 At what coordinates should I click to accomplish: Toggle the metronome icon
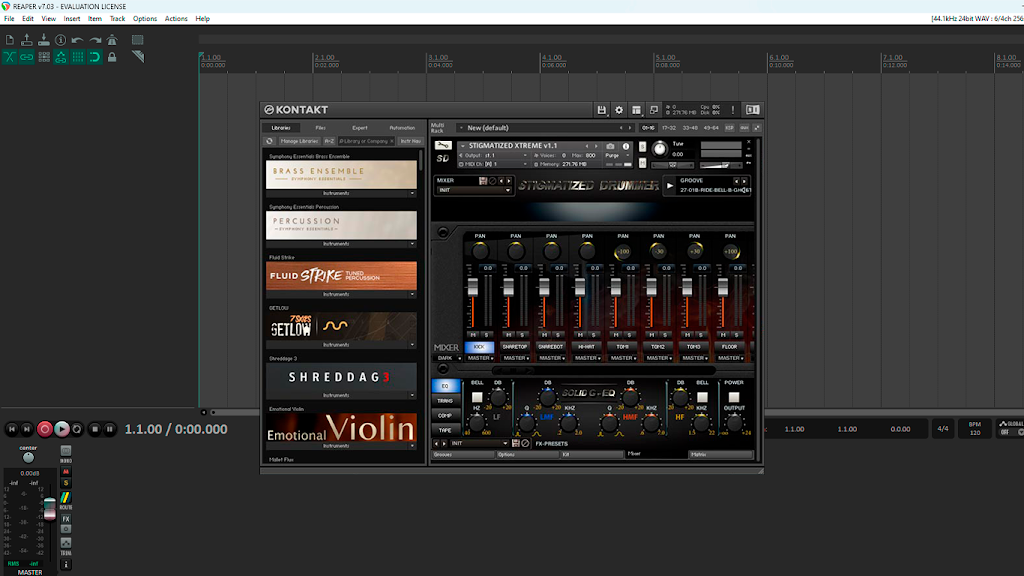(x=112, y=40)
